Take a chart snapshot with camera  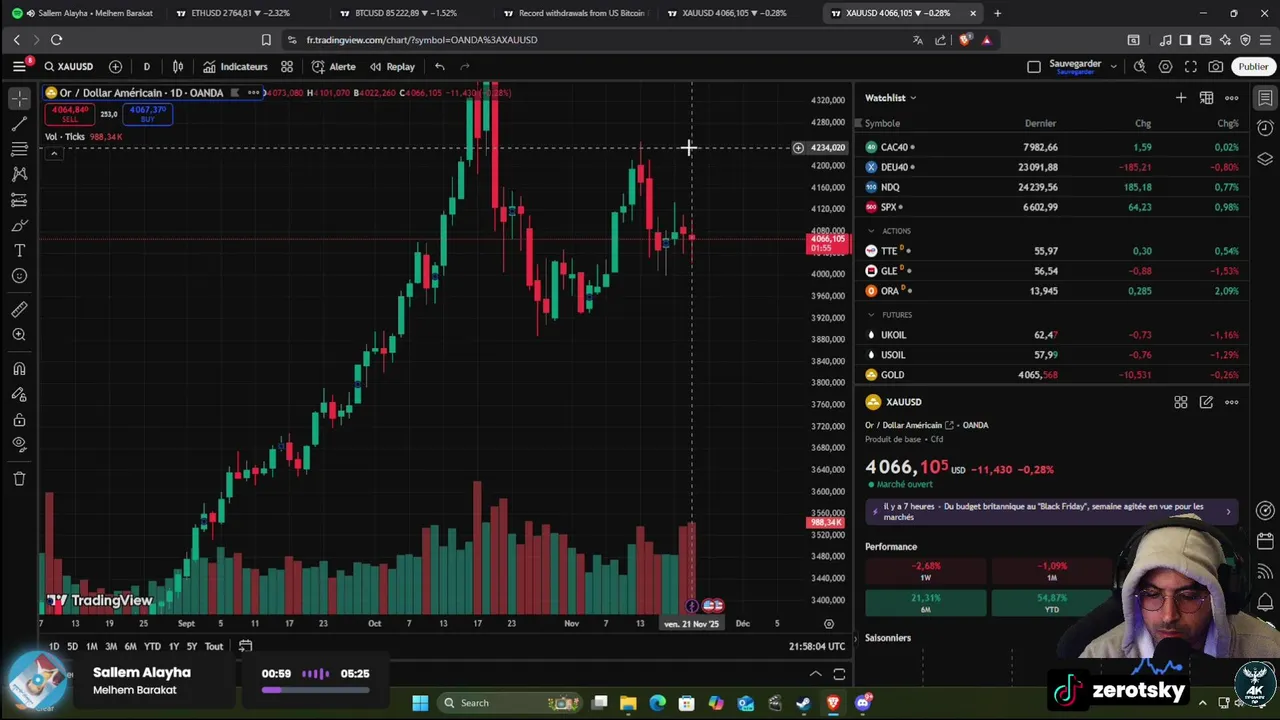tap(1215, 67)
